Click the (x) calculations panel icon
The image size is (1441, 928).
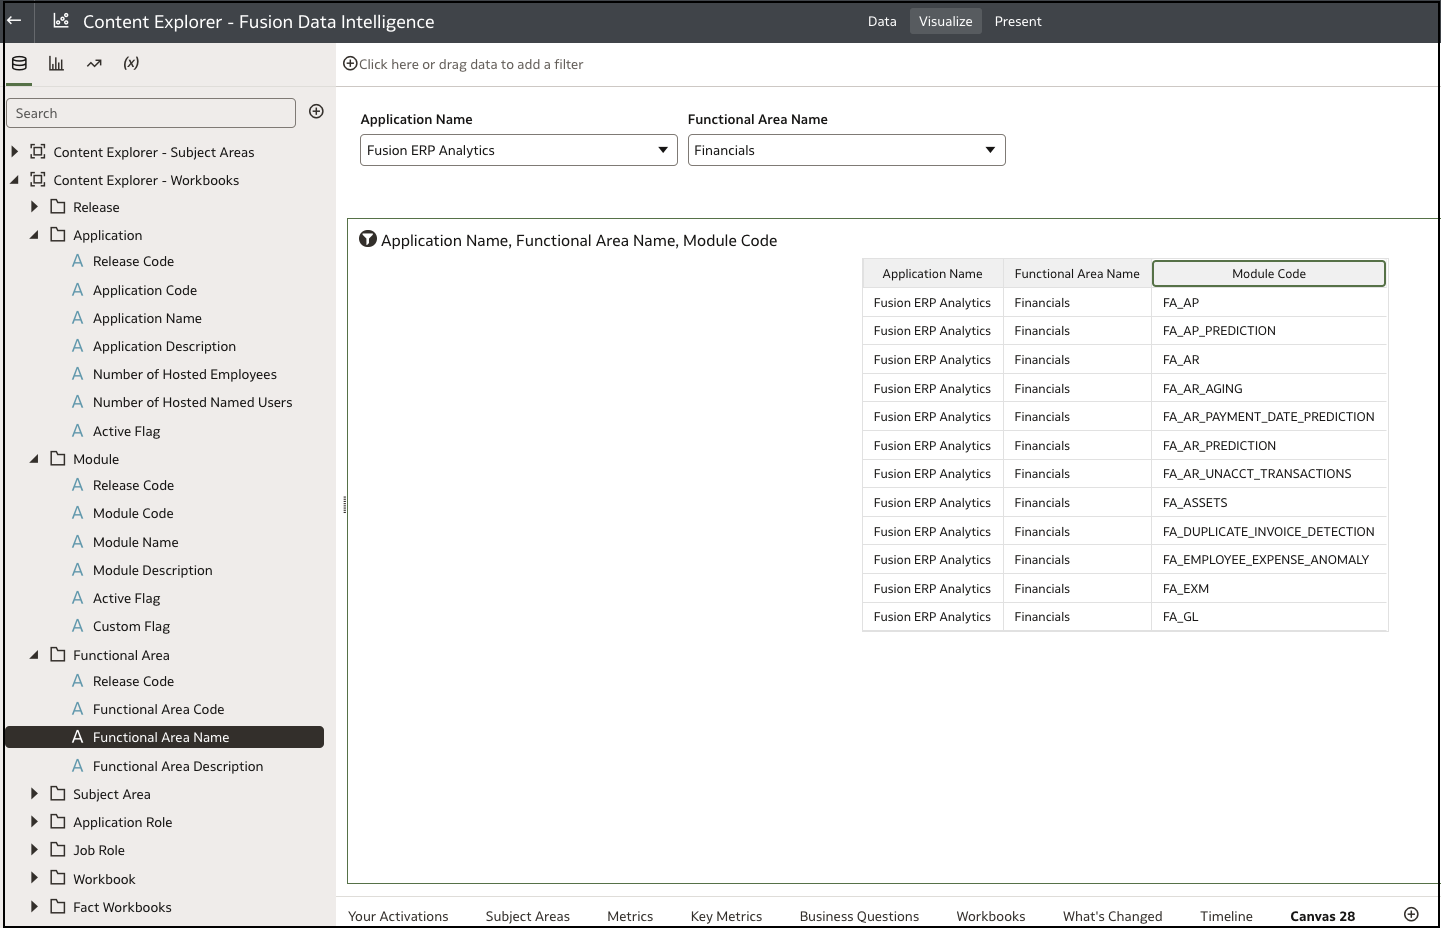pos(130,62)
